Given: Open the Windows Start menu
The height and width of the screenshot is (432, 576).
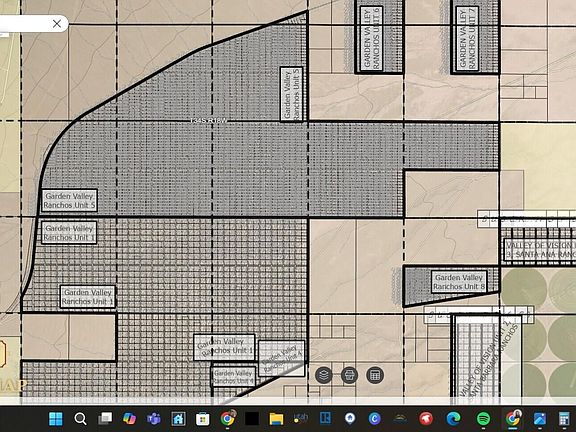Looking at the screenshot, I should [56, 418].
